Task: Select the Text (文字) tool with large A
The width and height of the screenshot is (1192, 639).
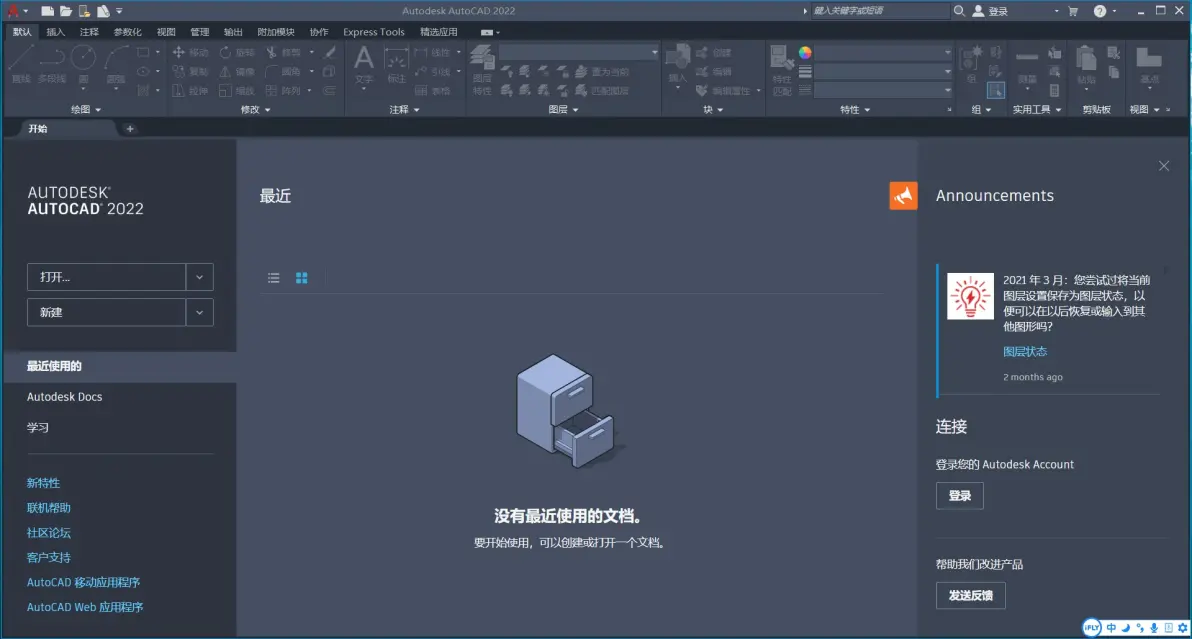Action: (364, 64)
